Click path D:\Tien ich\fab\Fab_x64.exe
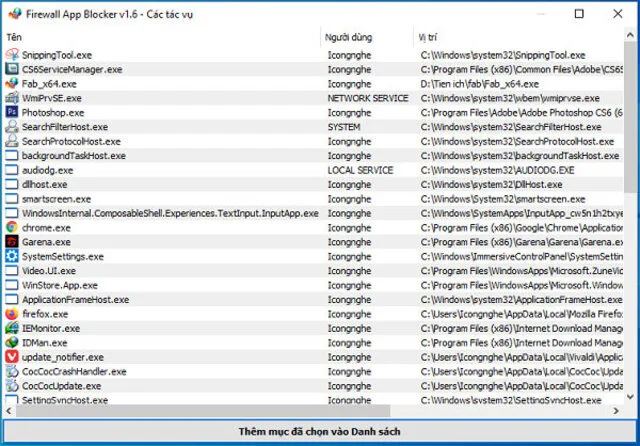Screen dimensions: 640x446 click(480, 84)
